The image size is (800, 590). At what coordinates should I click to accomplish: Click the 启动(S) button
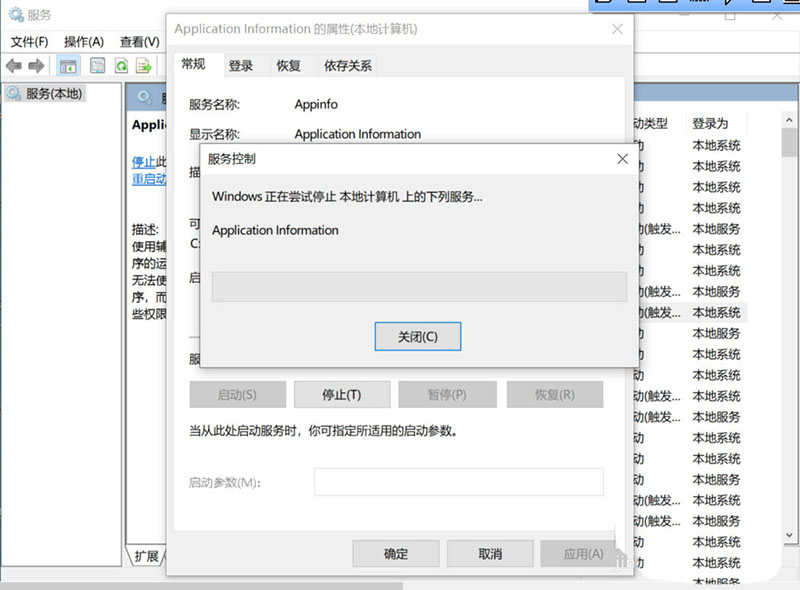click(x=237, y=395)
